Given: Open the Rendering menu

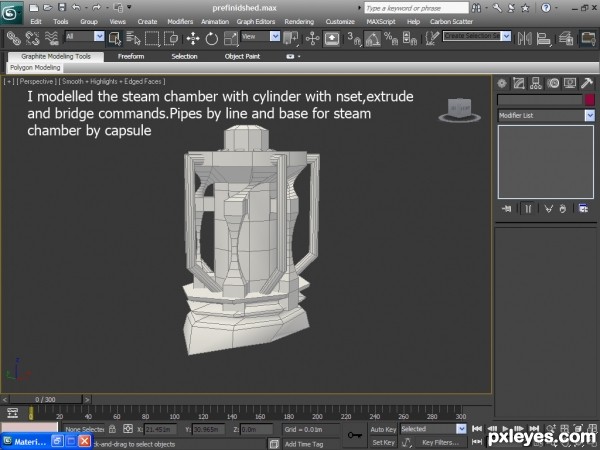Looking at the screenshot, I should (x=299, y=22).
